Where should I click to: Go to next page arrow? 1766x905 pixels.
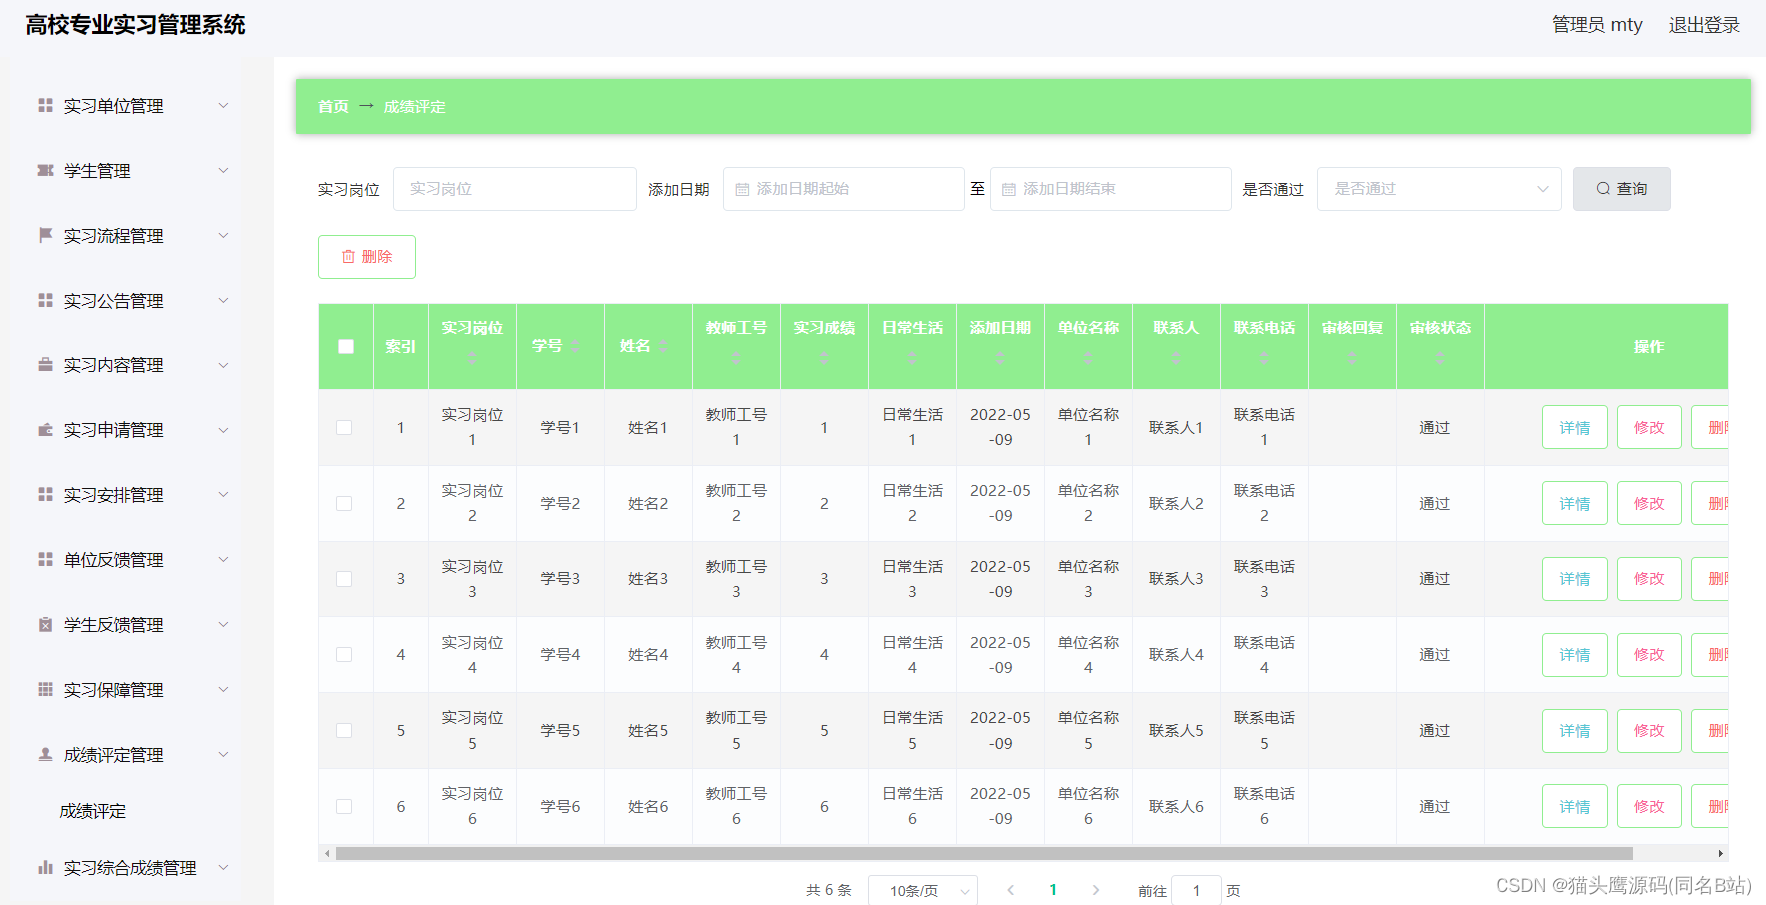[1096, 890]
